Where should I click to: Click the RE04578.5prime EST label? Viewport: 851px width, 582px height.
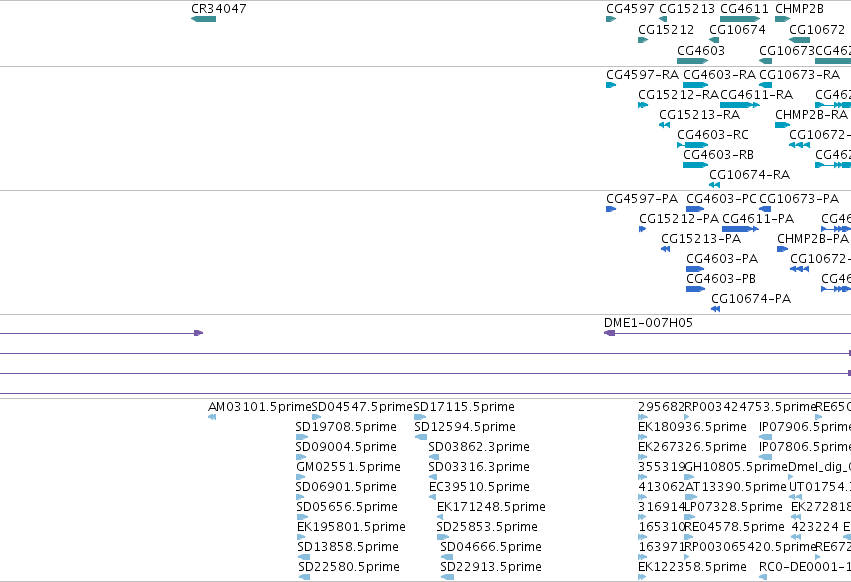(734, 527)
